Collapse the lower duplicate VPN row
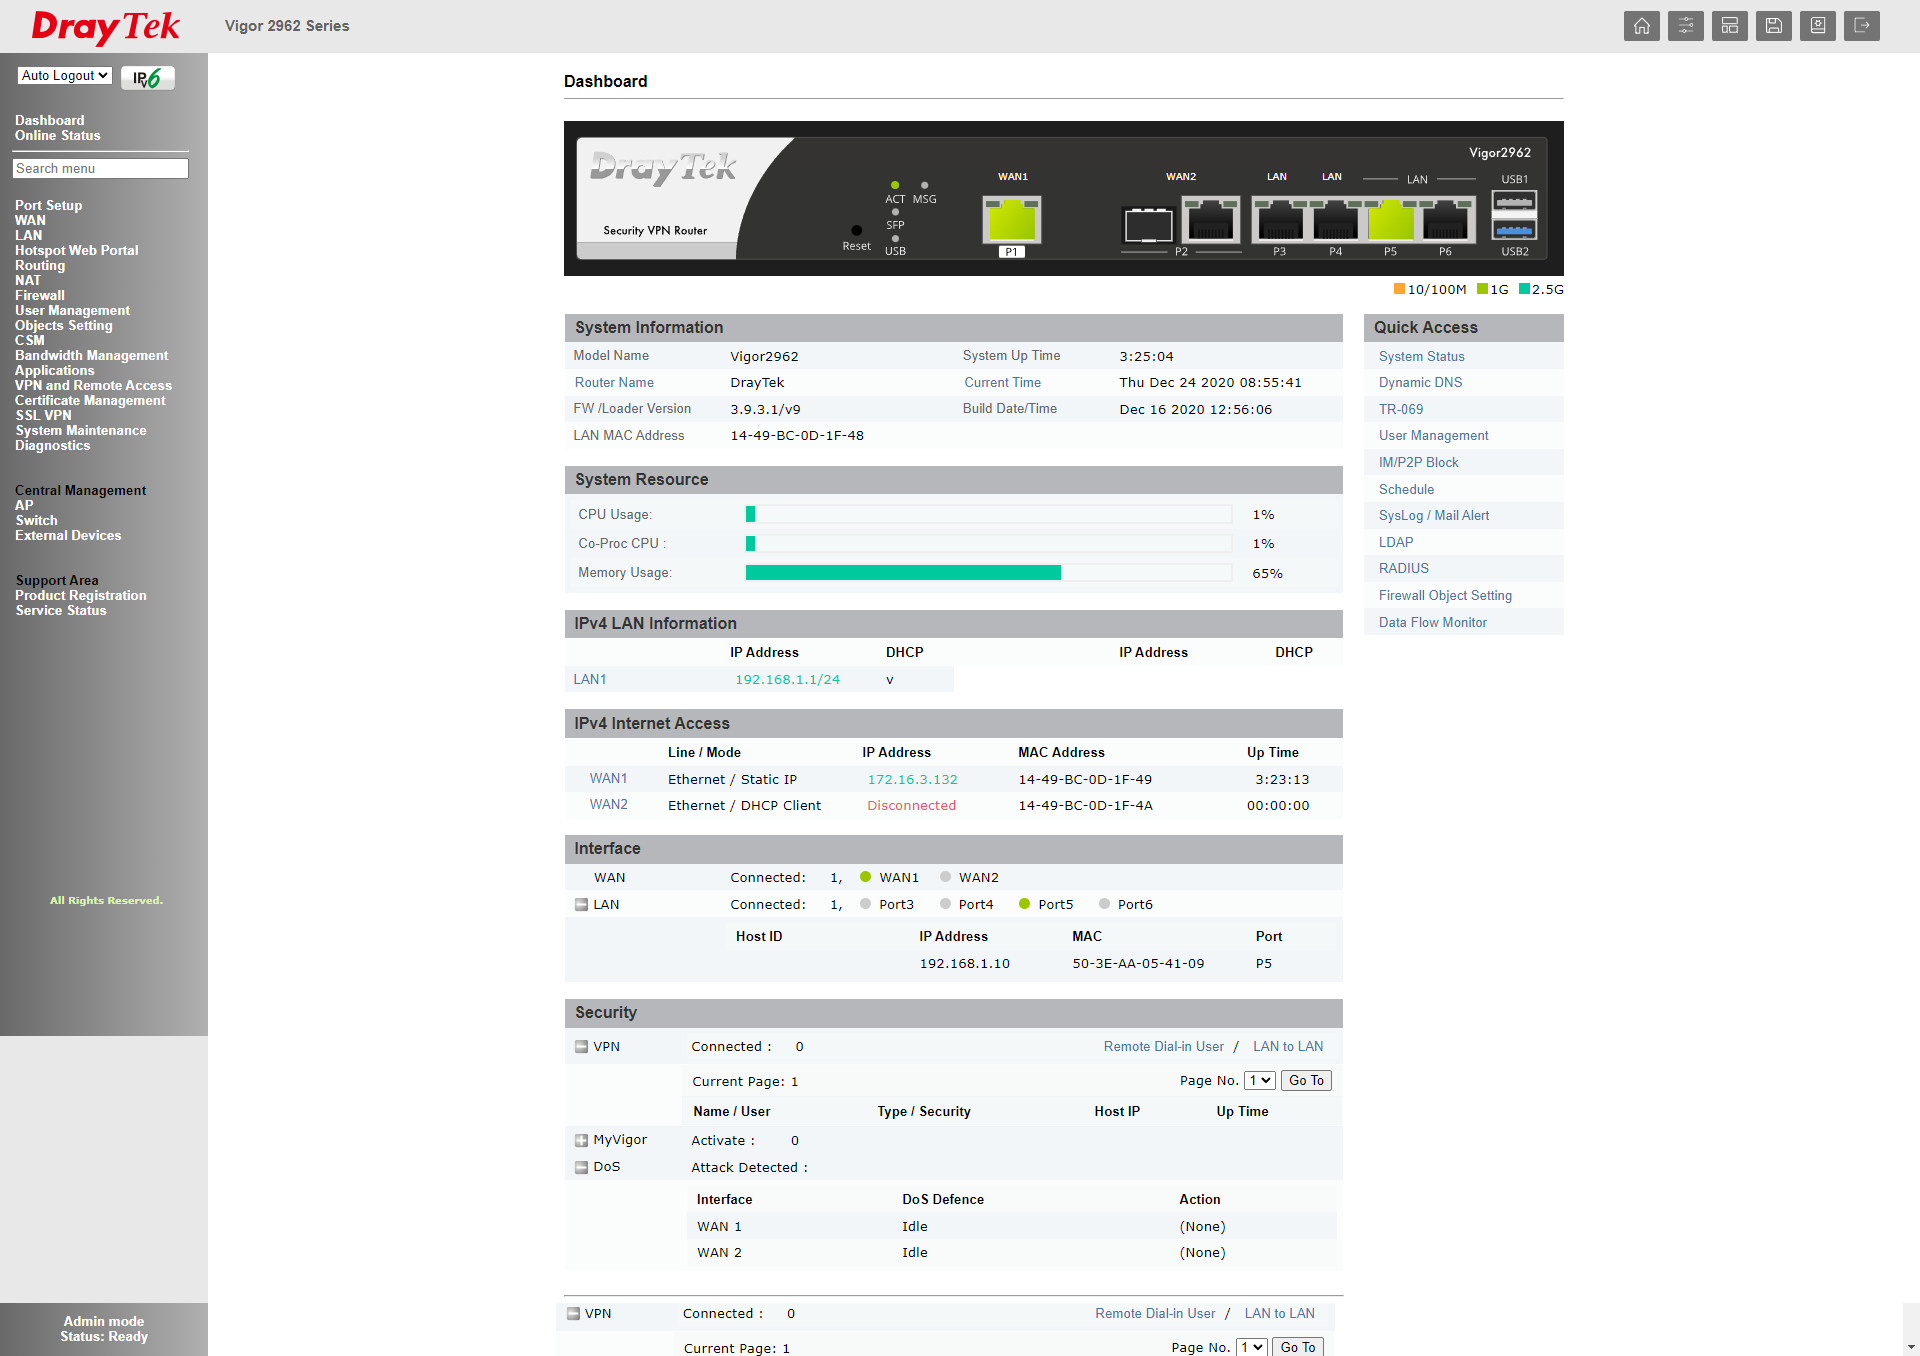The height and width of the screenshot is (1356, 1920). (573, 1314)
